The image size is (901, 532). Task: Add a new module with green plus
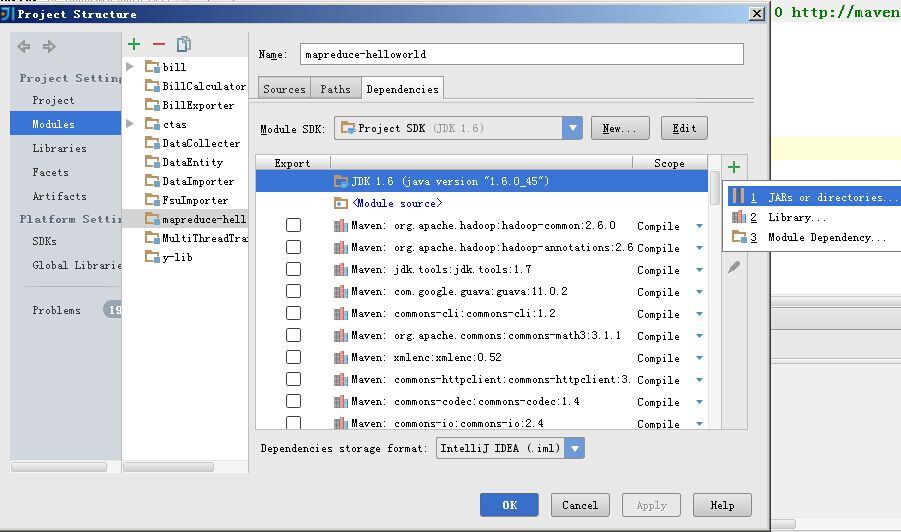pos(134,44)
